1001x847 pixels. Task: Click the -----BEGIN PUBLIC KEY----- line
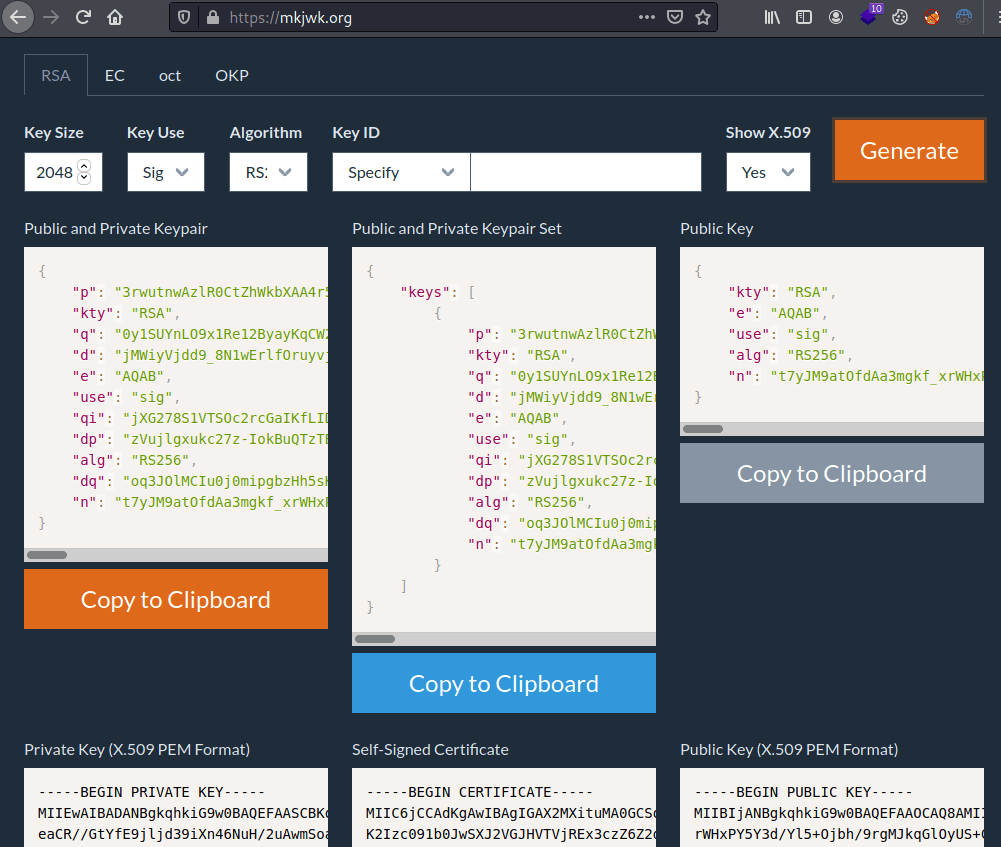click(803, 792)
